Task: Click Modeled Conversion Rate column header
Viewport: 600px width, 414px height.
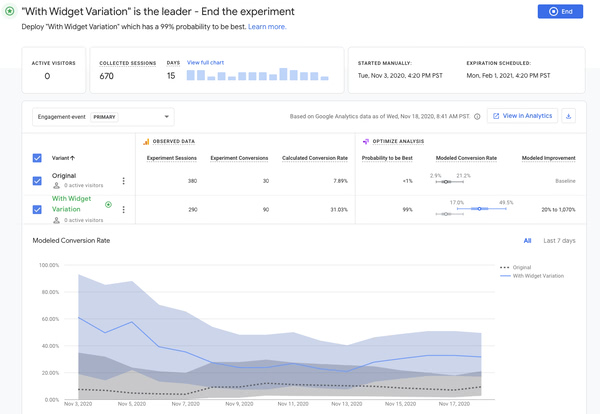Action: coord(466,158)
